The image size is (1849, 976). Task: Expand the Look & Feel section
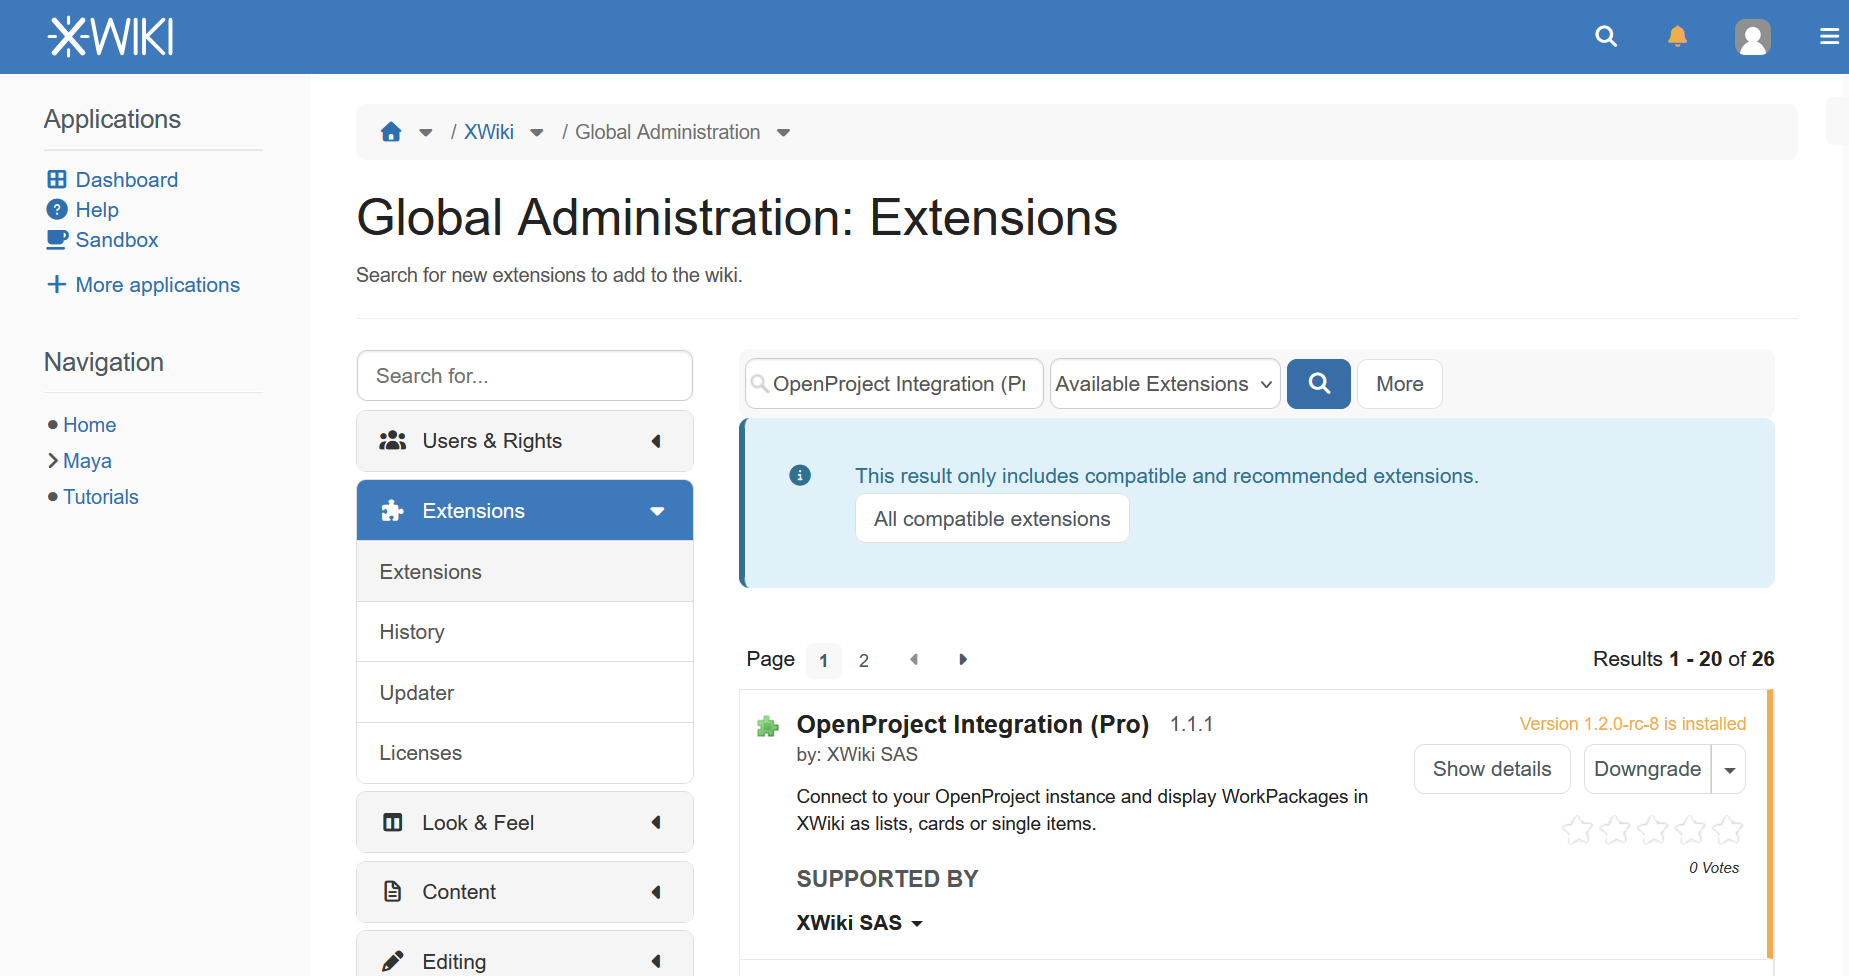pyautogui.click(x=657, y=823)
